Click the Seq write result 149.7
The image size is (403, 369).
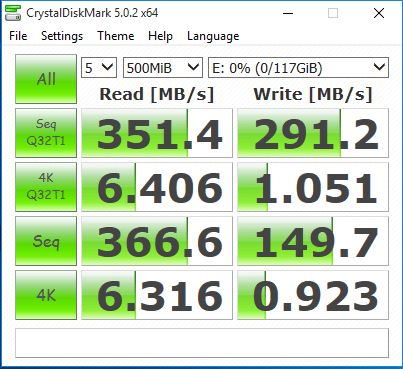(x=313, y=241)
